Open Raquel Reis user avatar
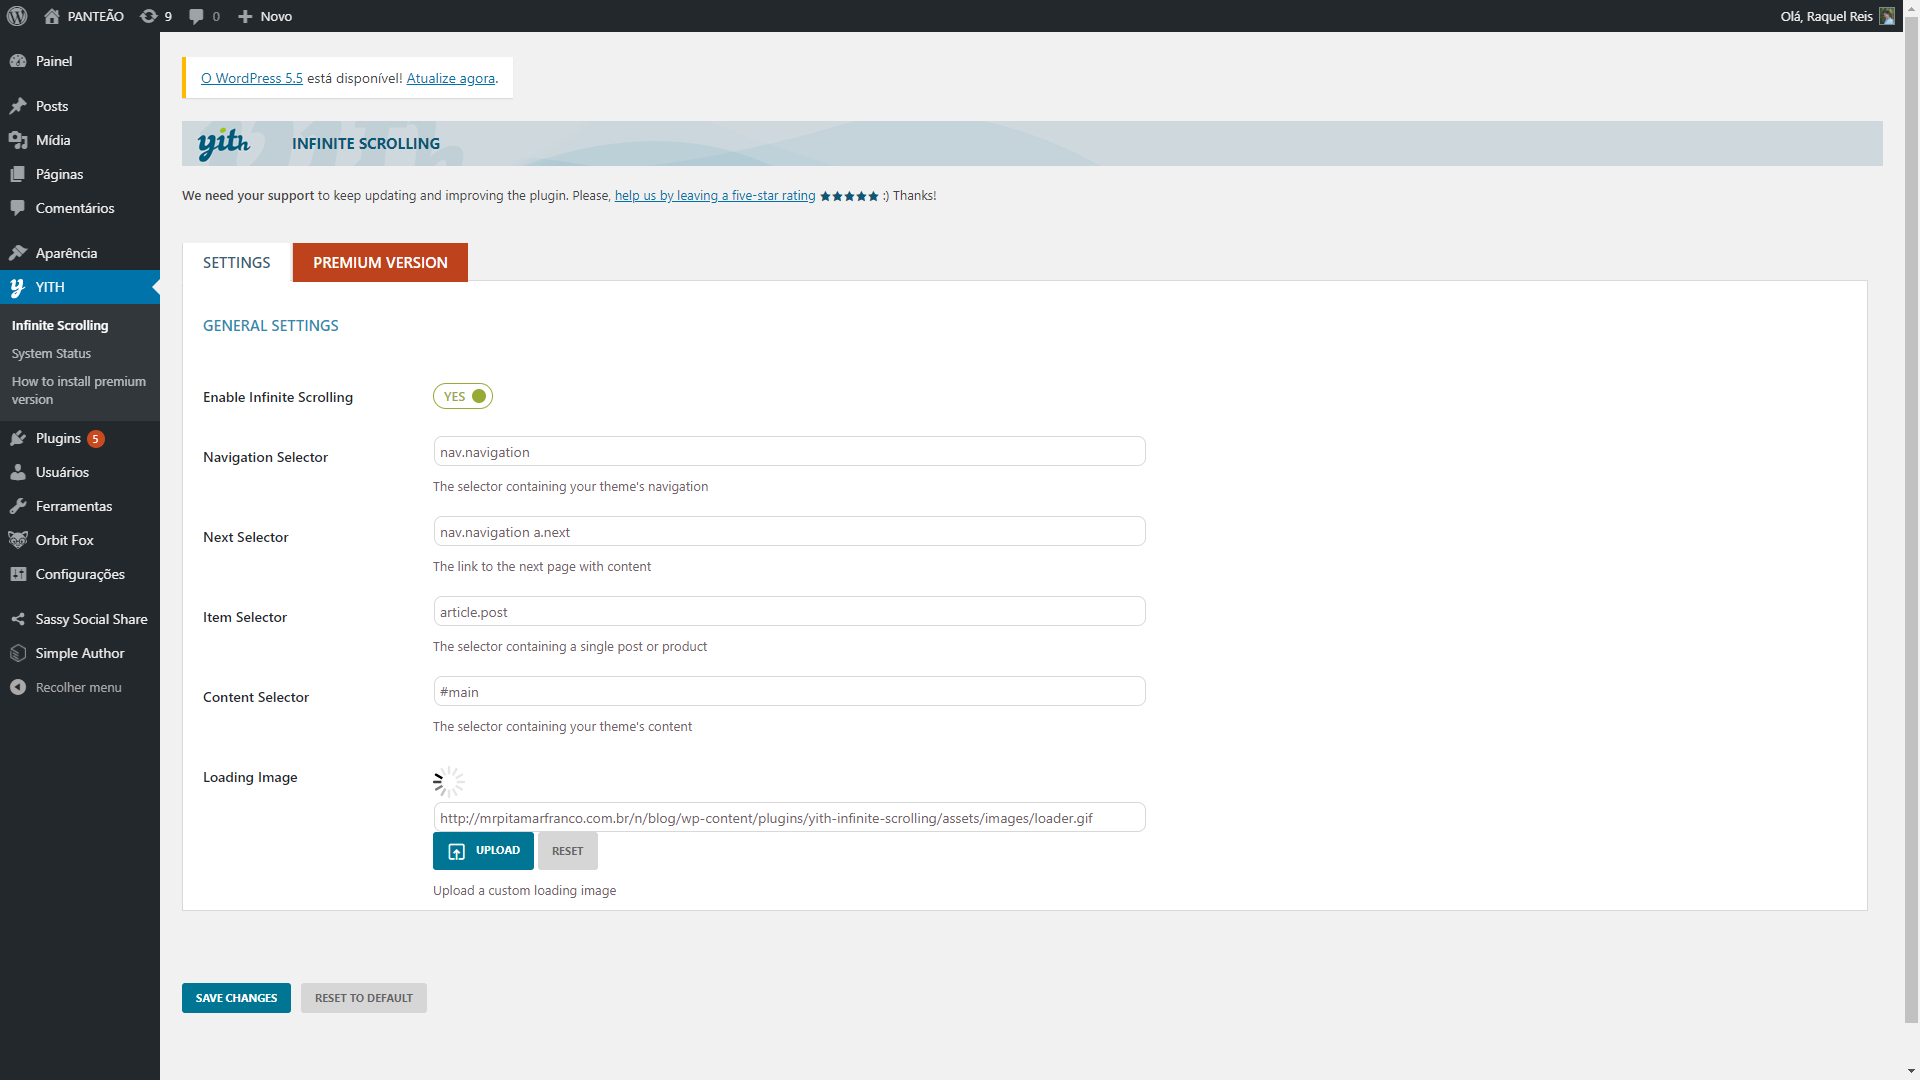The image size is (1920, 1080). 1887,16
